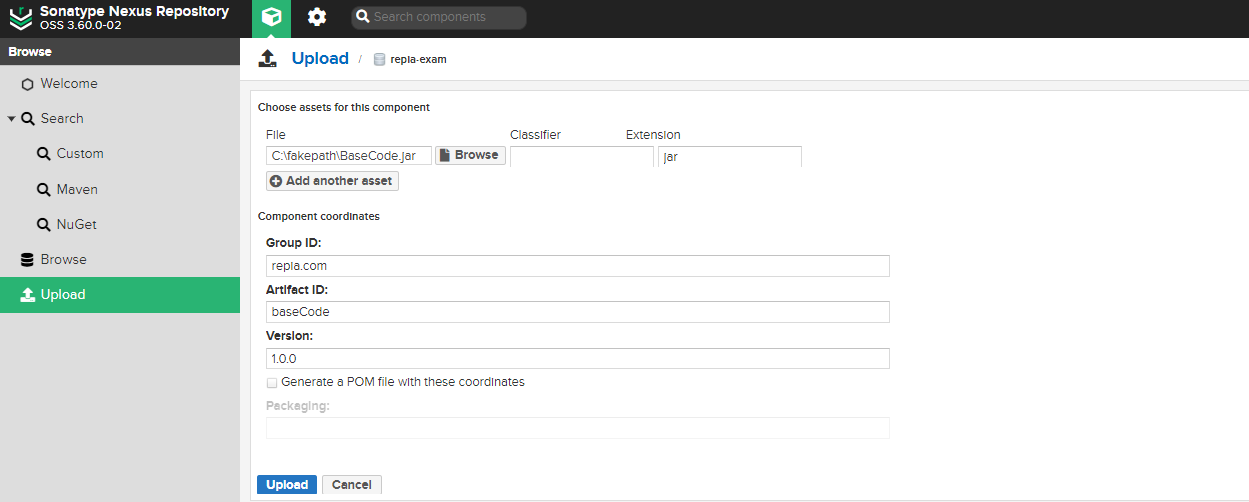Click the Browse cube icon in header
Screen dimensions: 1249x502
[270, 17]
